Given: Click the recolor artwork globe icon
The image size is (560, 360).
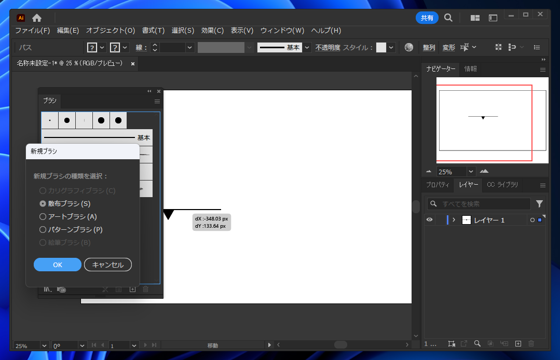Looking at the screenshot, I should [x=409, y=47].
